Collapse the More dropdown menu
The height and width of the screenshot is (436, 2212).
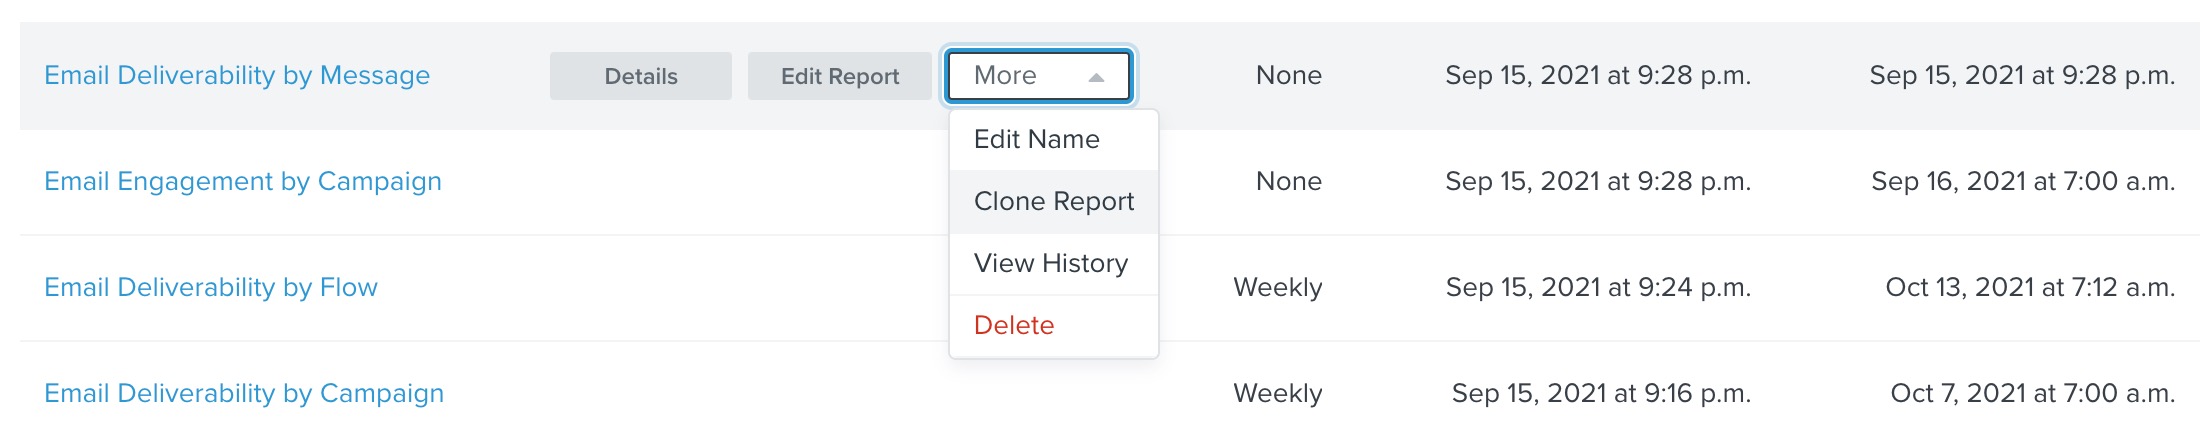(1038, 76)
